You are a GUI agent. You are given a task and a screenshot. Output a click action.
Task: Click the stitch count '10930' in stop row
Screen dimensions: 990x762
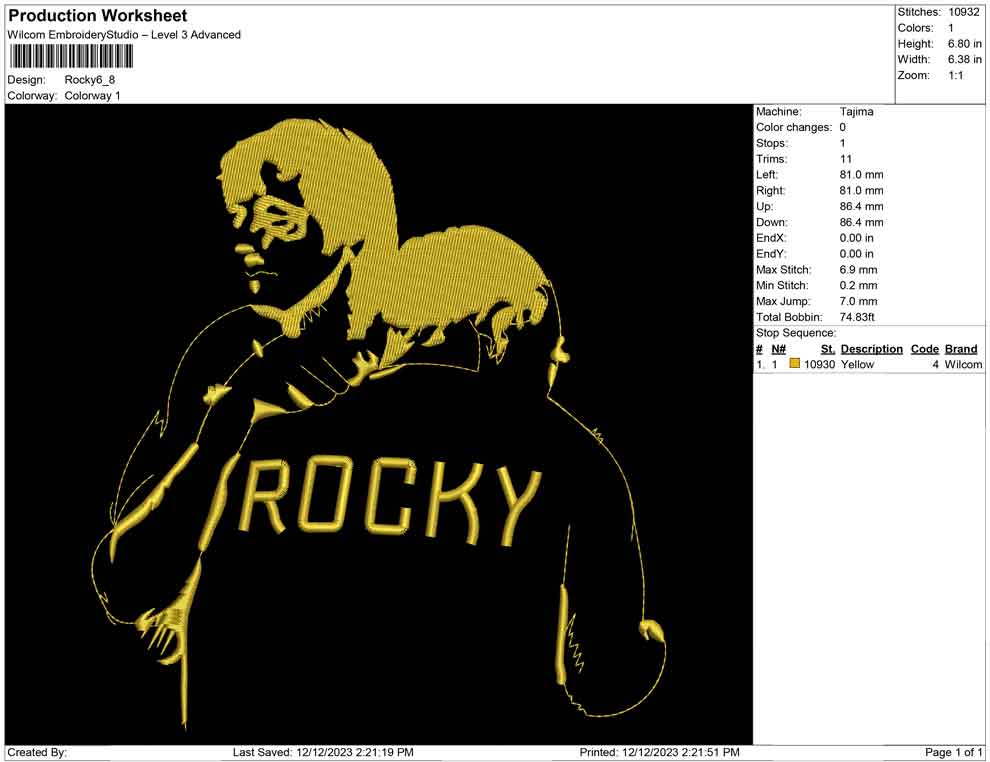[819, 364]
